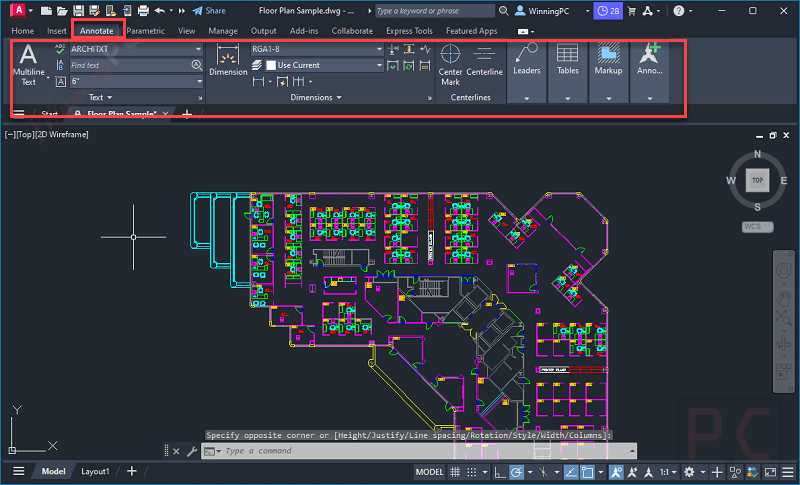The image size is (800, 485).
Task: Open the Customization menu in status bar
Action: click(x=787, y=472)
